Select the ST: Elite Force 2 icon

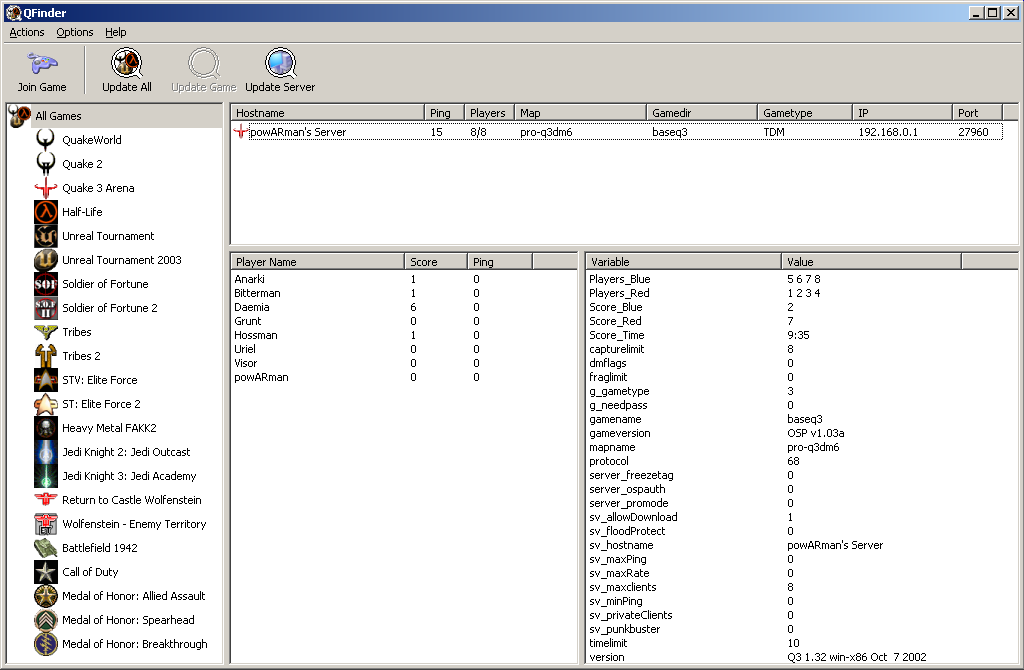46,404
